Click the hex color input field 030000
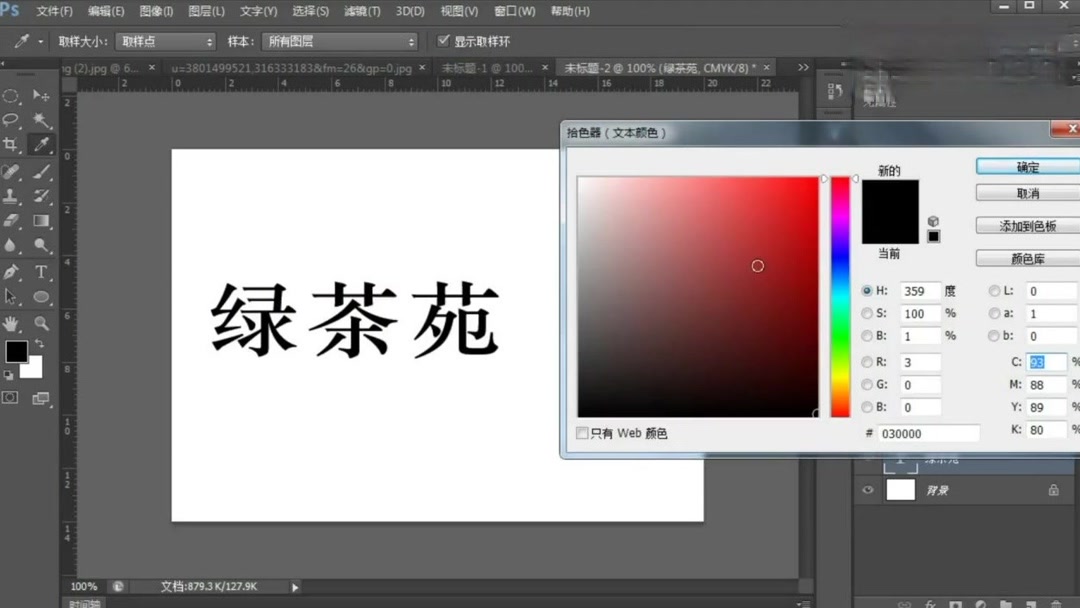Viewport: 1080px width, 608px height. (x=930, y=432)
